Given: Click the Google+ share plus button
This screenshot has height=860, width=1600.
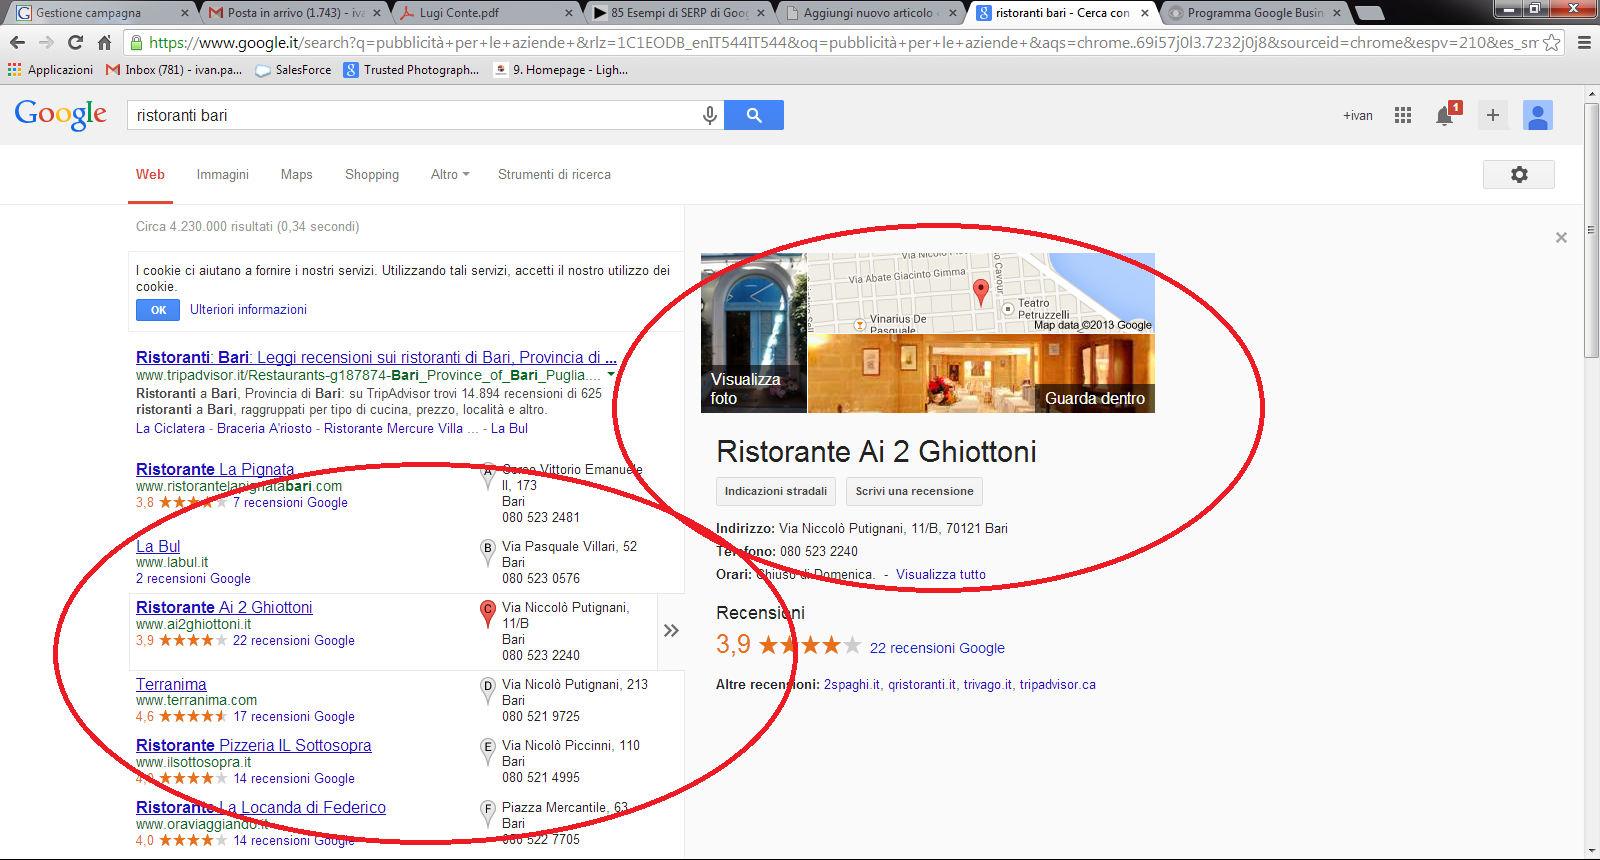Looking at the screenshot, I should click(1492, 115).
